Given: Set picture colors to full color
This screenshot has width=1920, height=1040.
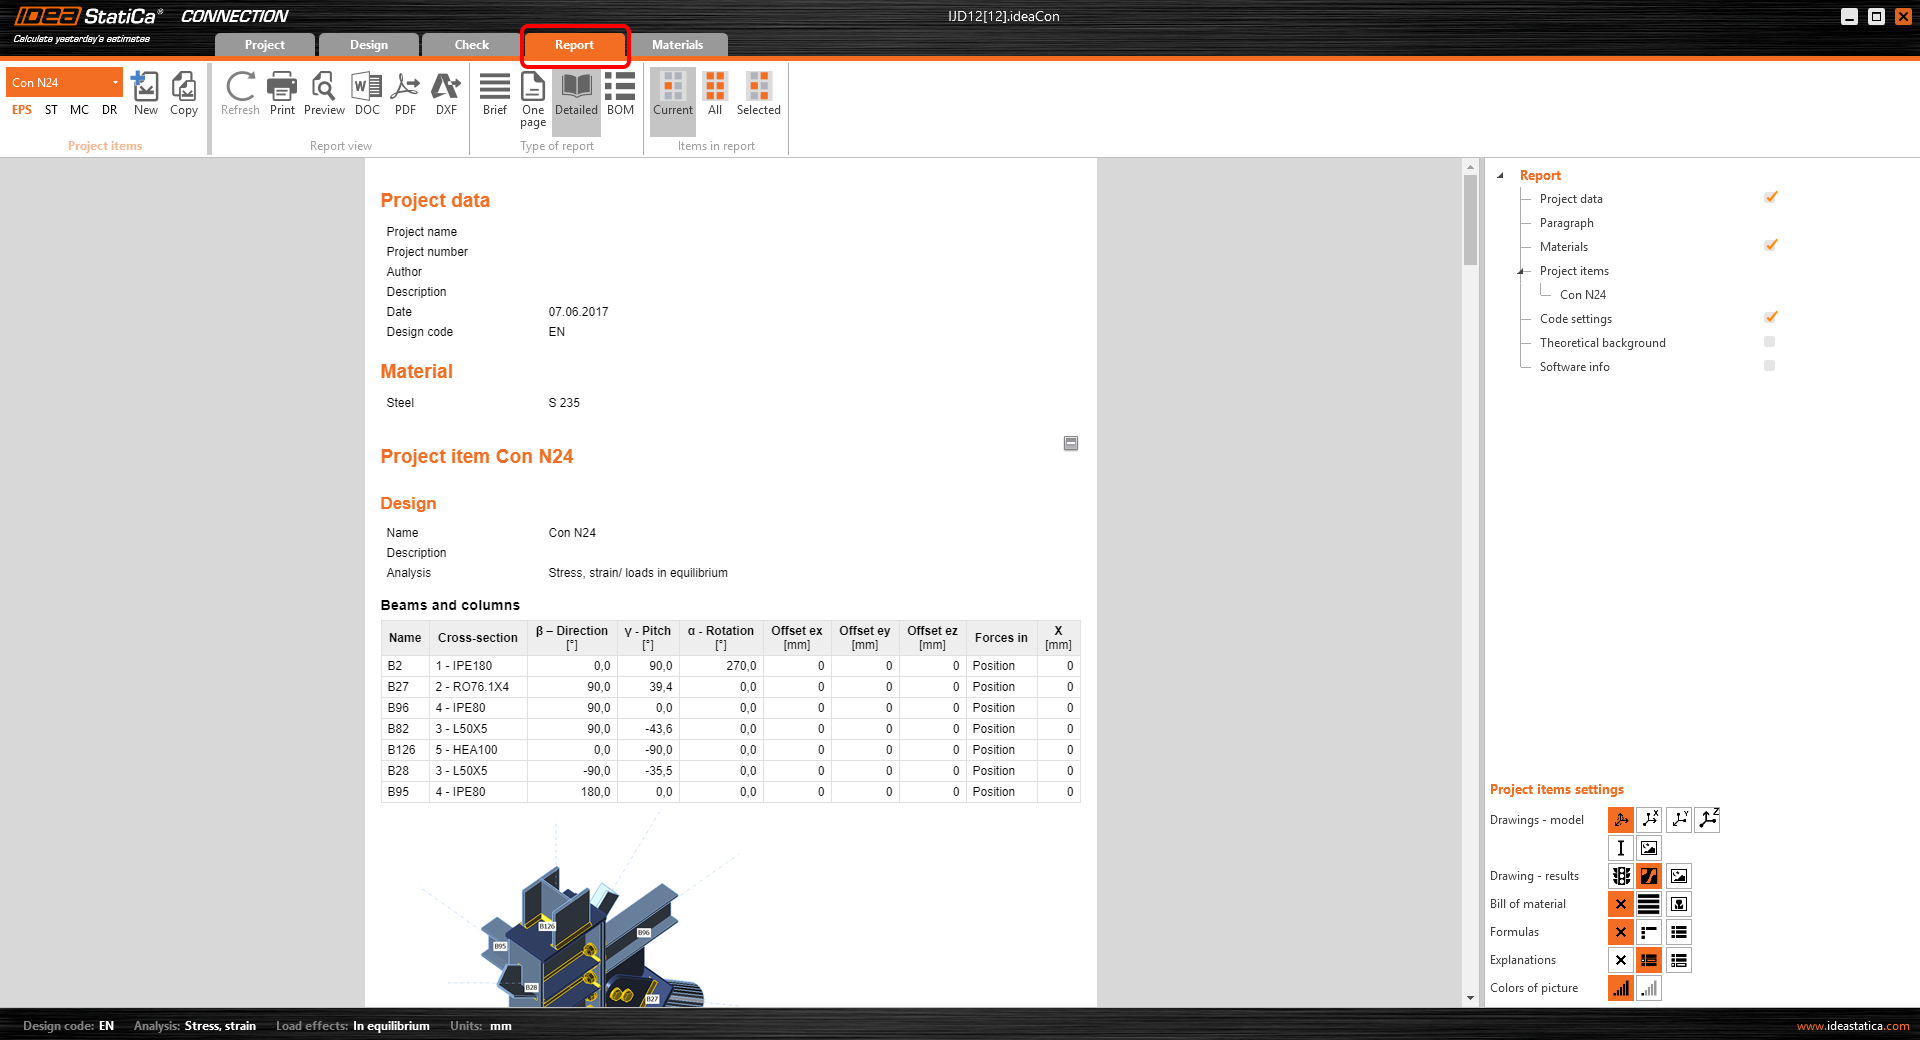Looking at the screenshot, I should [1621, 988].
